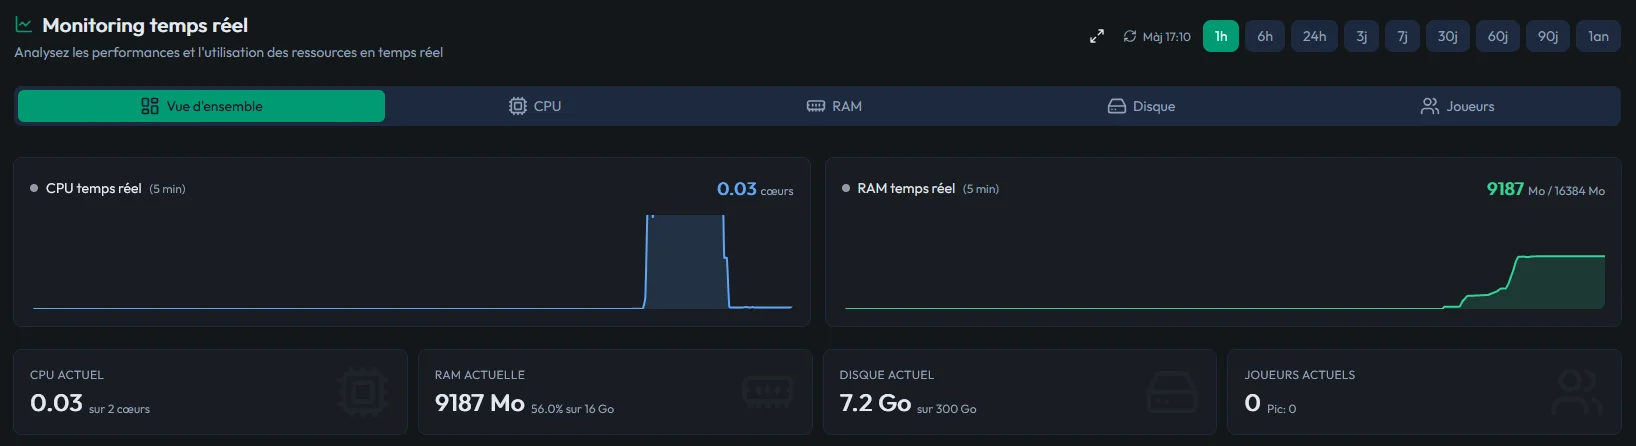Viewport: 1636px width, 446px height.
Task: Show the Joueurs tab
Action: tap(1457, 106)
